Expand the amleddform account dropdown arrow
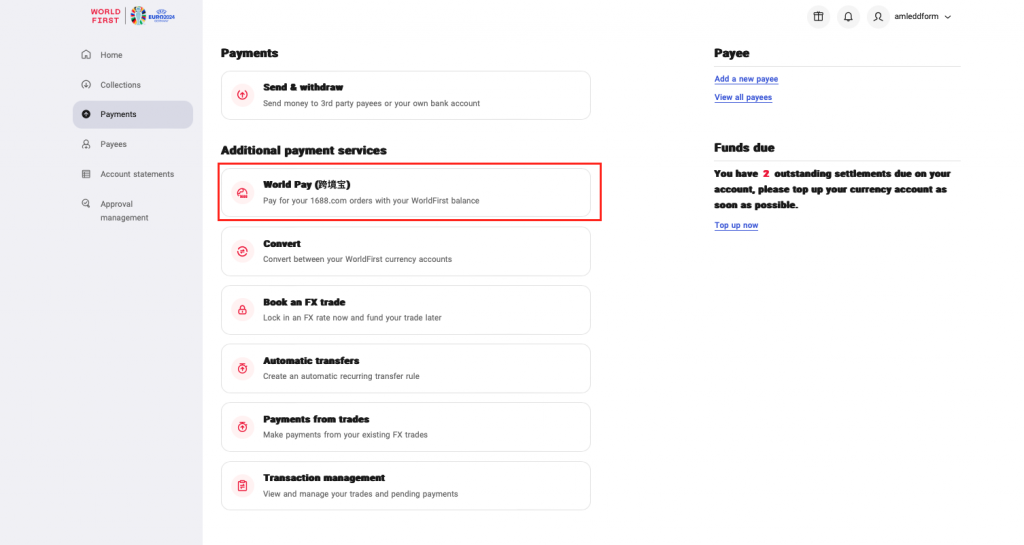The height and width of the screenshot is (545, 1024). click(x=948, y=17)
